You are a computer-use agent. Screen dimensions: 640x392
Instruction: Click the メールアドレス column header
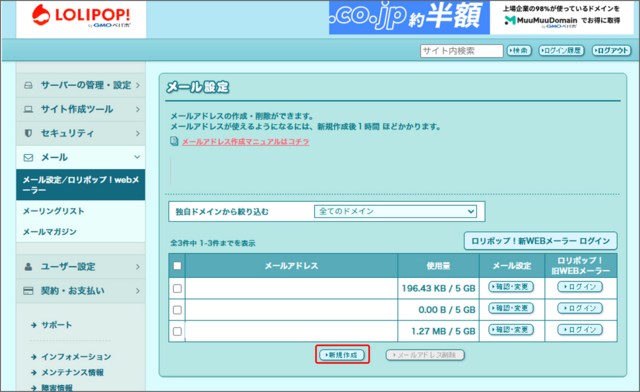(x=291, y=266)
